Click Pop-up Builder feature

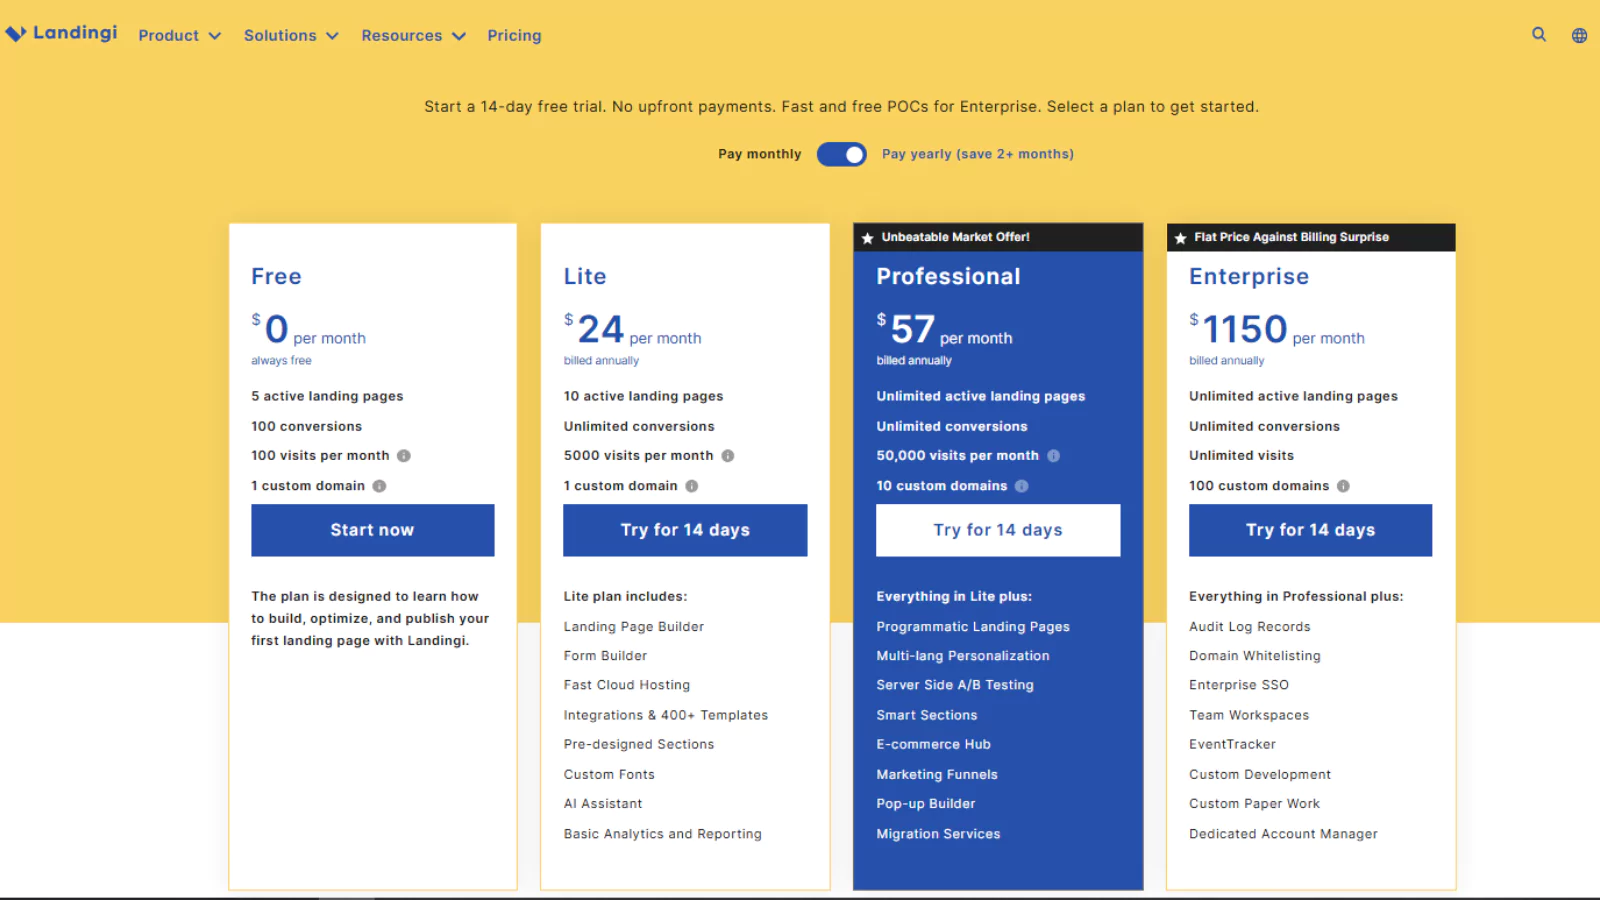pyautogui.click(x=926, y=804)
